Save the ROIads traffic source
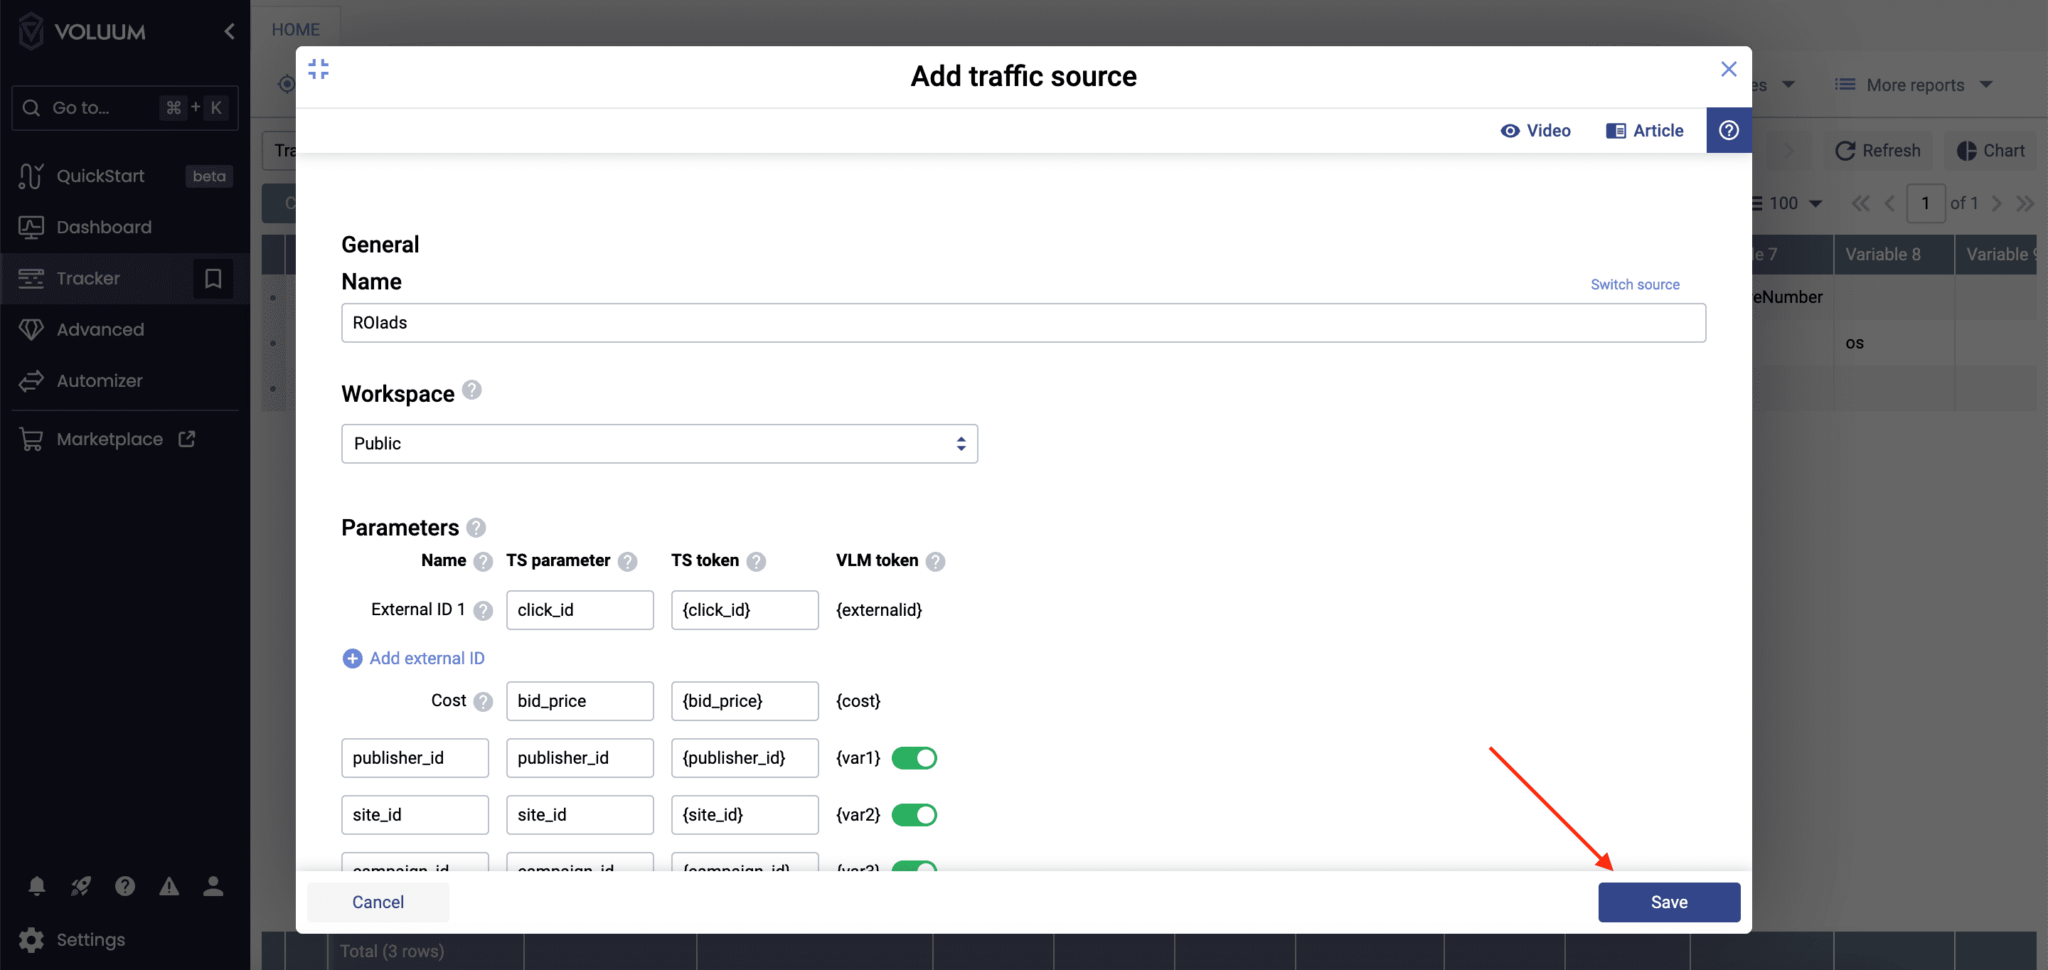The image size is (2048, 970). pos(1668,901)
